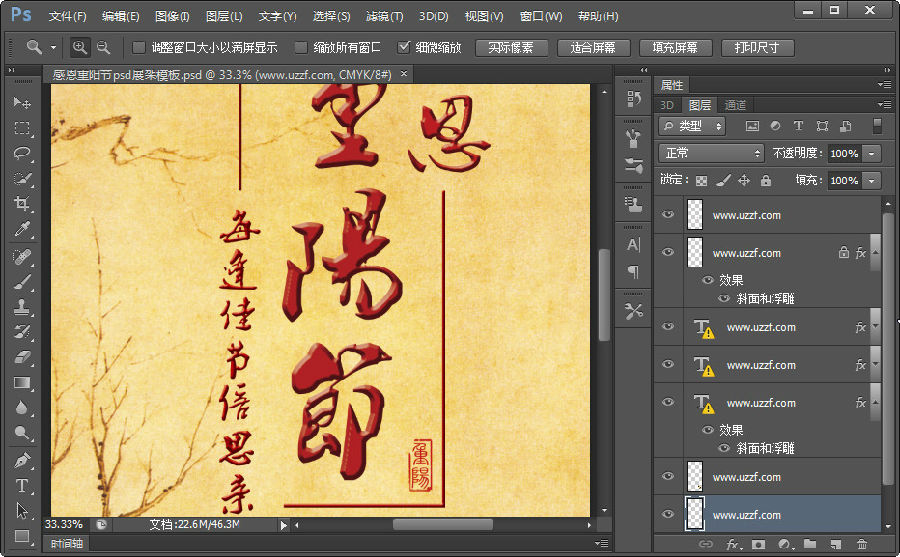The height and width of the screenshot is (557, 900).
Task: Hide the selected bottom www.uzzf.com layer
Action: [668, 514]
